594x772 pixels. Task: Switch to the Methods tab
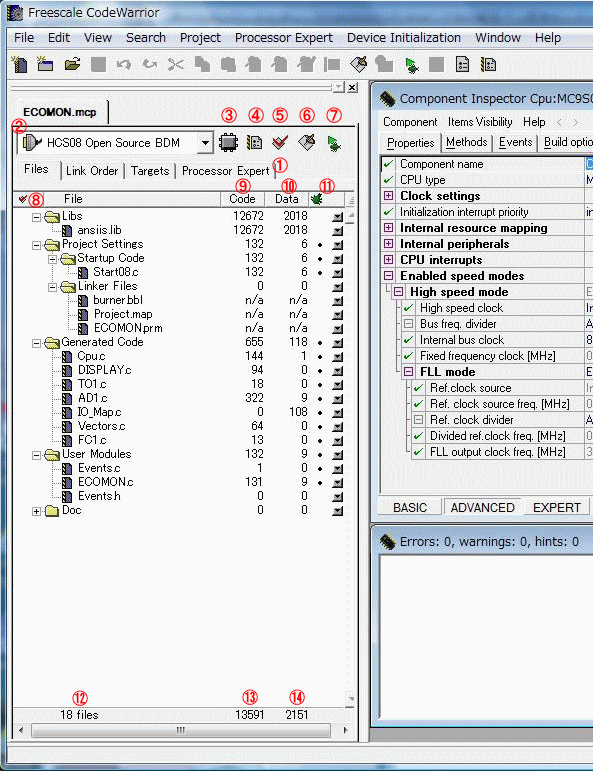(466, 142)
